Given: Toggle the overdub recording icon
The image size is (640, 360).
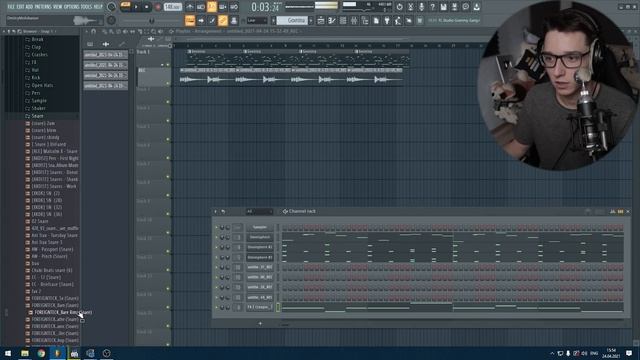Looking at the screenshot, I should [x=223, y=7].
